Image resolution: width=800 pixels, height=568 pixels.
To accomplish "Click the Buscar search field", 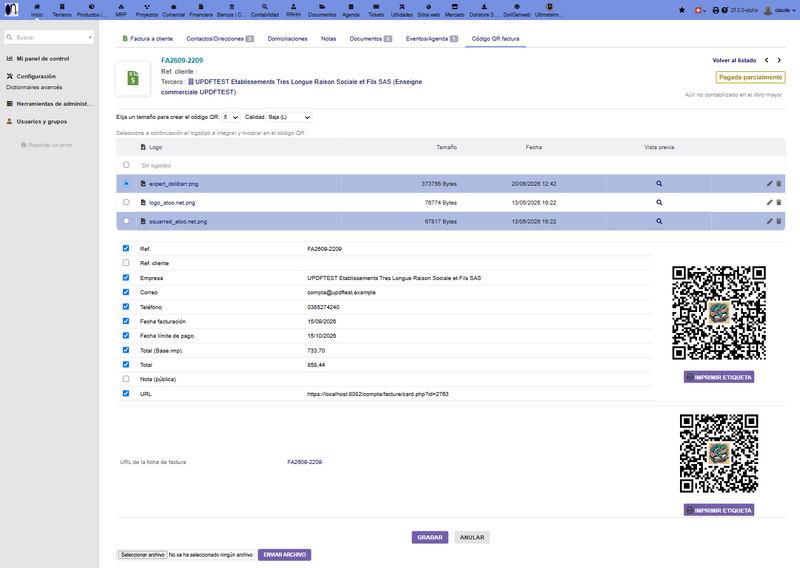I will (49, 37).
